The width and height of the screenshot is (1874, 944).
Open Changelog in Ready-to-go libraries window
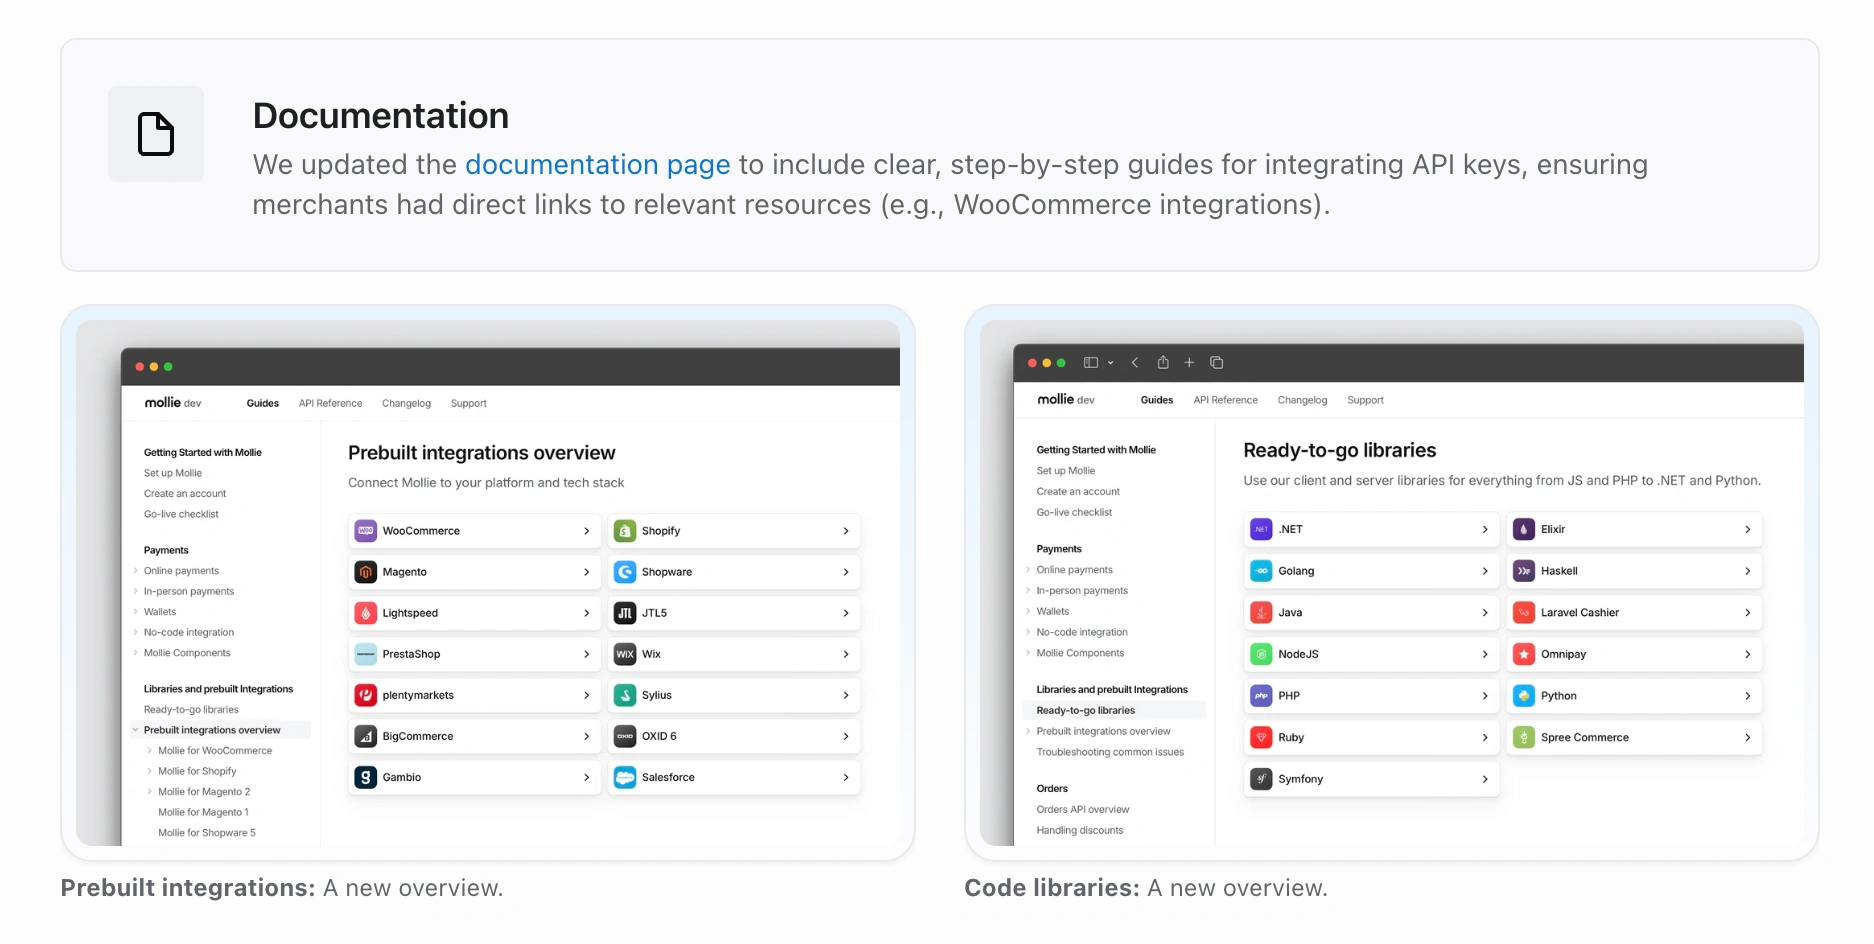point(1303,400)
